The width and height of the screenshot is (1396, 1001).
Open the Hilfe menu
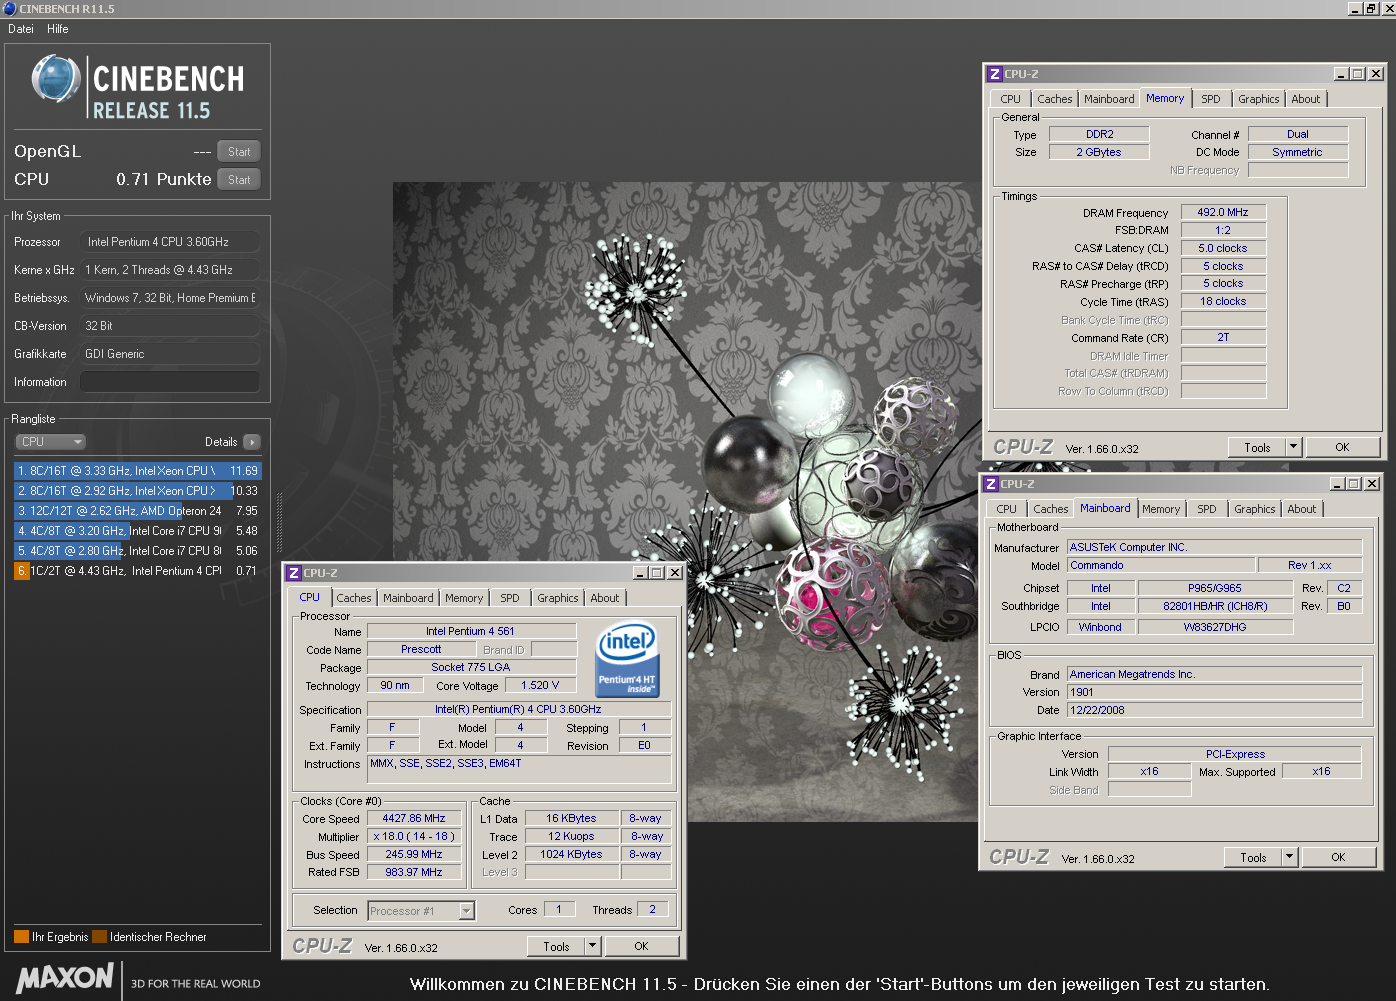click(x=58, y=29)
